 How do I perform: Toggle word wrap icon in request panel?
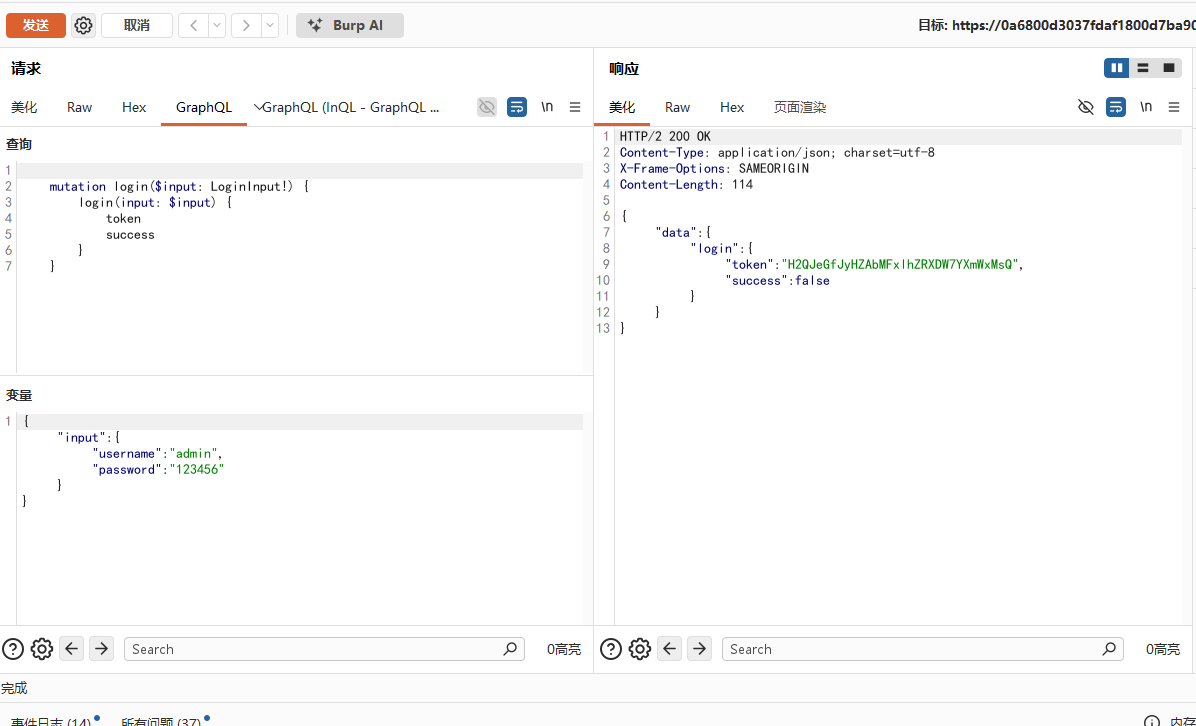(516, 107)
